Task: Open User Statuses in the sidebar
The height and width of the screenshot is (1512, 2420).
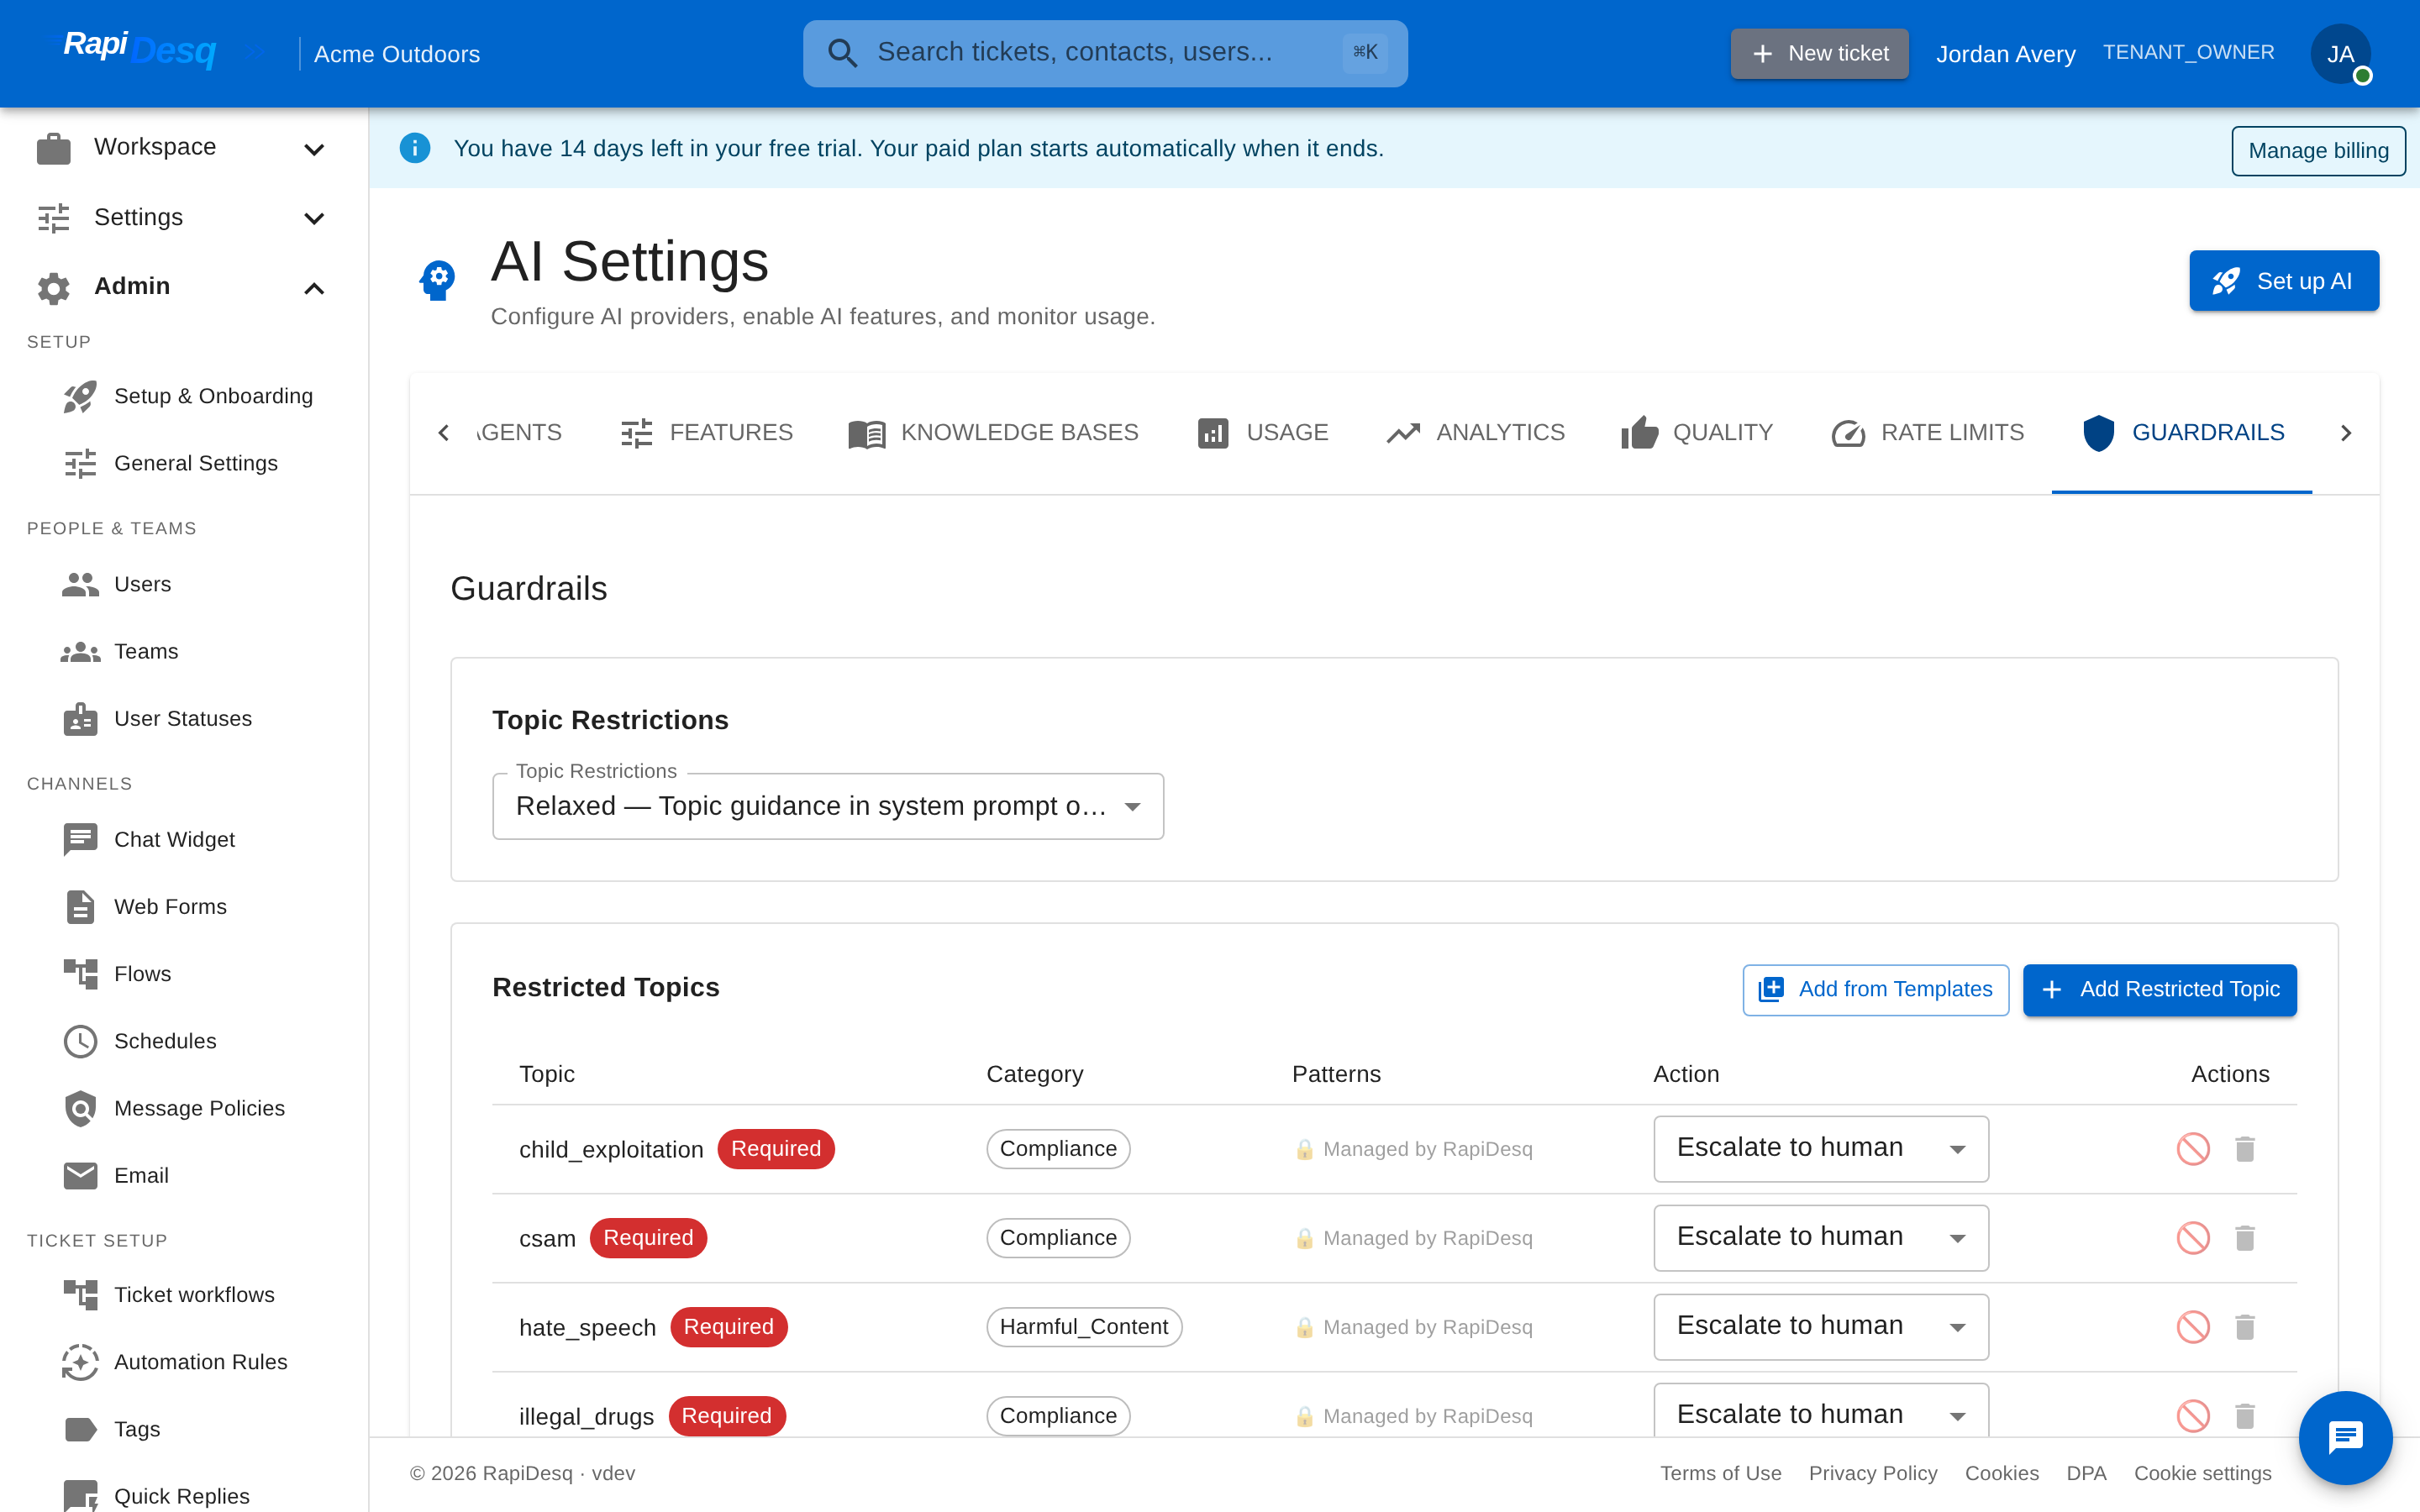Action: [x=183, y=718]
